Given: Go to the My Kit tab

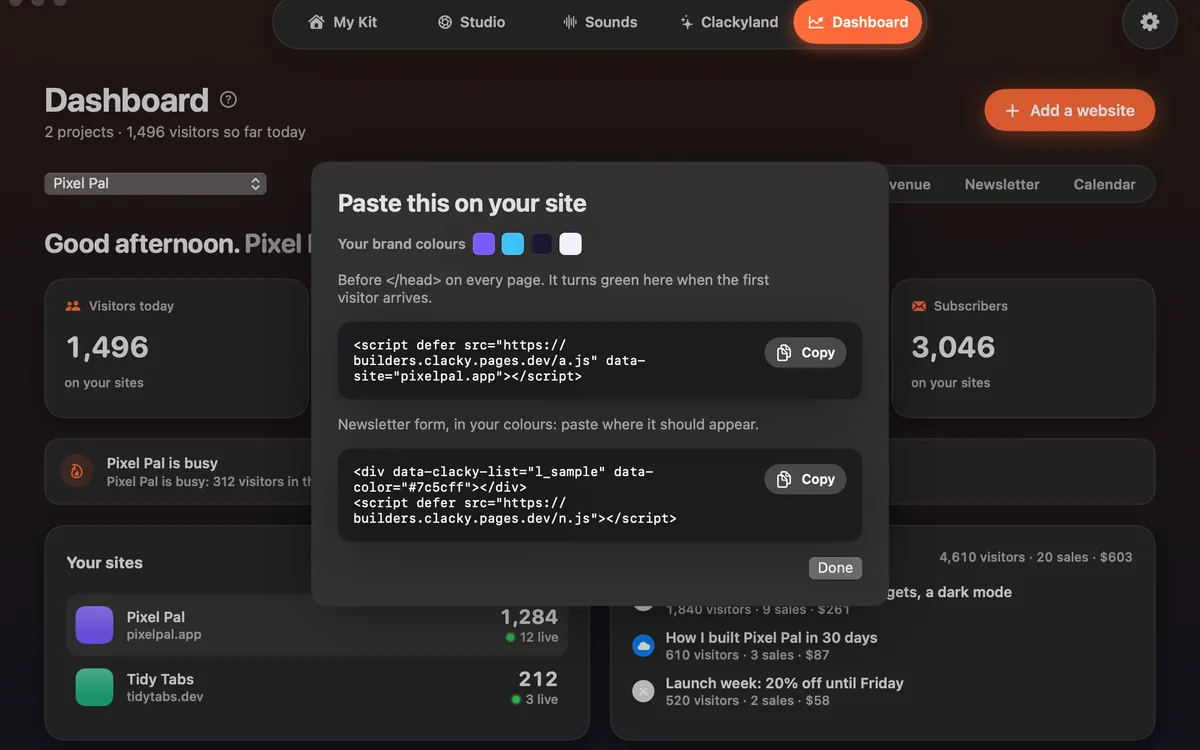Looking at the screenshot, I should (x=343, y=22).
